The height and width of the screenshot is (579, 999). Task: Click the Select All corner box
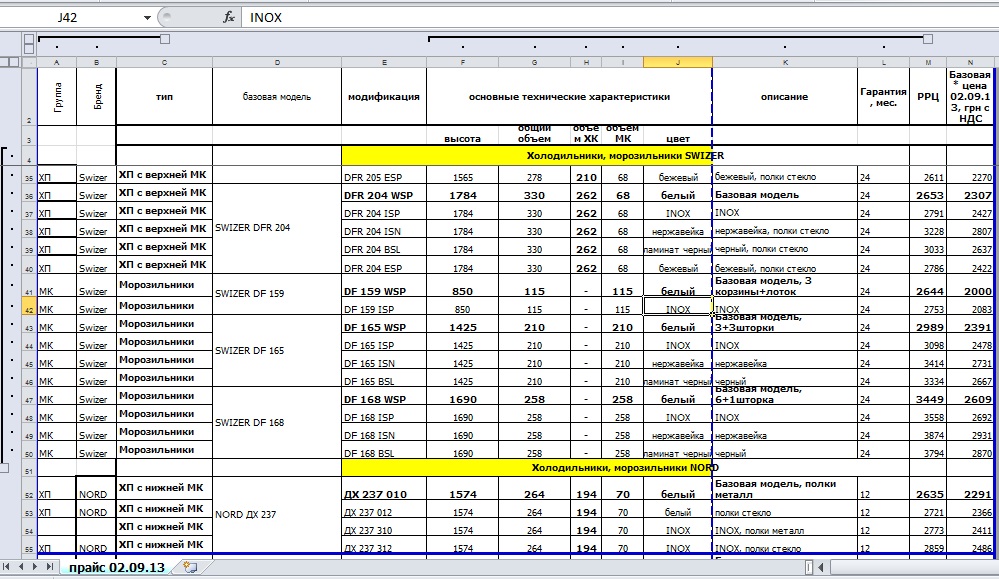(29, 62)
